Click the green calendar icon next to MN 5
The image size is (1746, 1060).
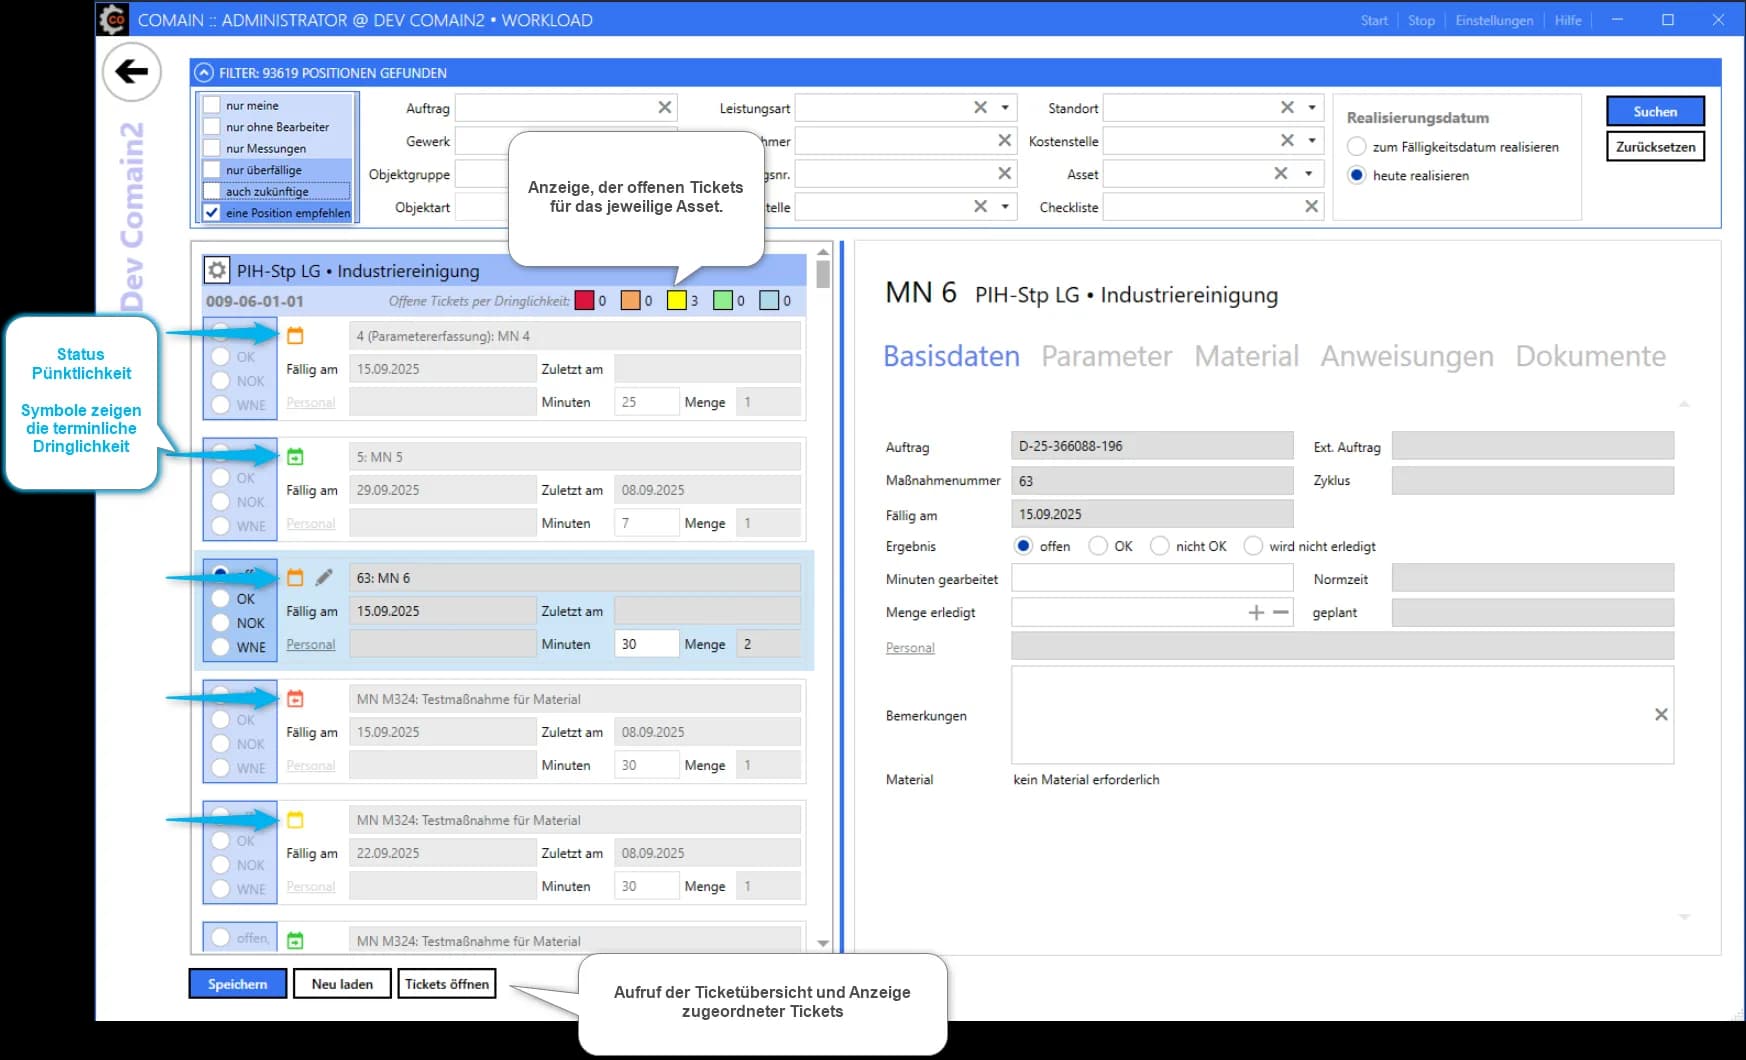(297, 456)
